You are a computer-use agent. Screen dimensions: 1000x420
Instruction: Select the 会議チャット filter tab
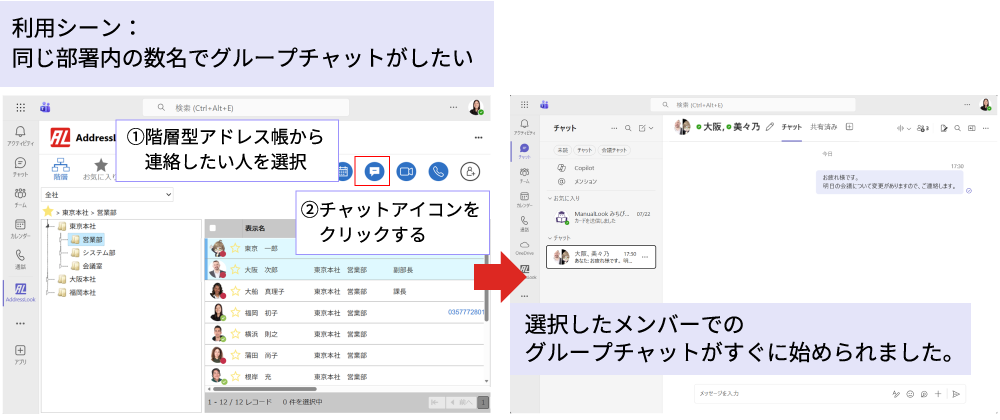click(x=612, y=150)
